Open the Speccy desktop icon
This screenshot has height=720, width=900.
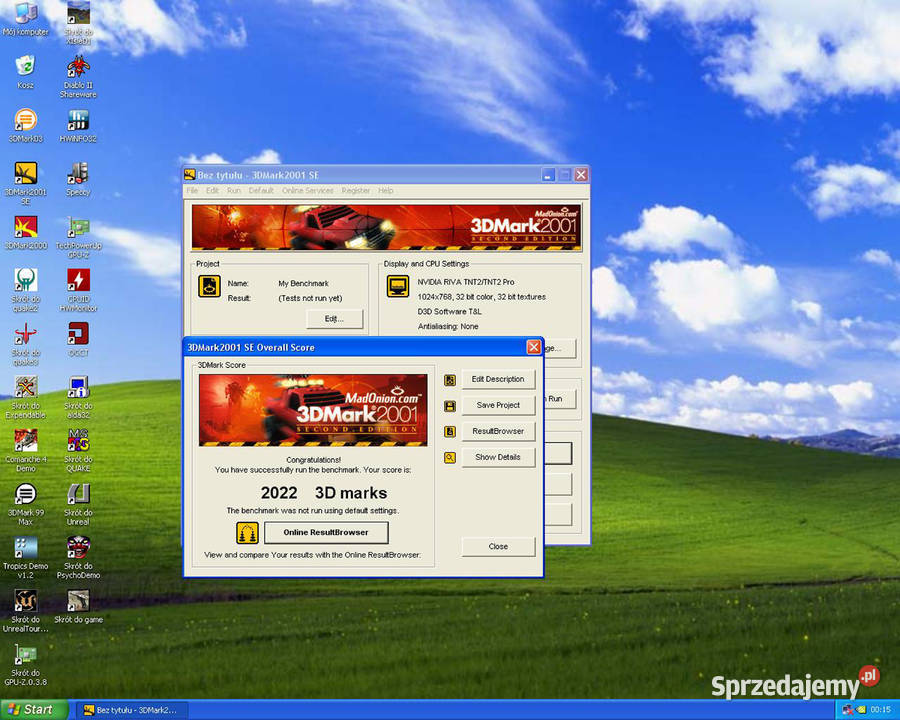pyautogui.click(x=78, y=179)
